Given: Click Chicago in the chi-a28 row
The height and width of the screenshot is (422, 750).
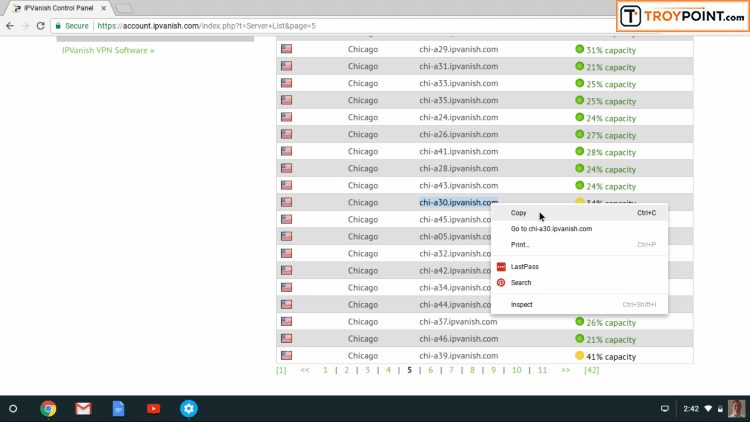Looking at the screenshot, I should click(x=363, y=168).
